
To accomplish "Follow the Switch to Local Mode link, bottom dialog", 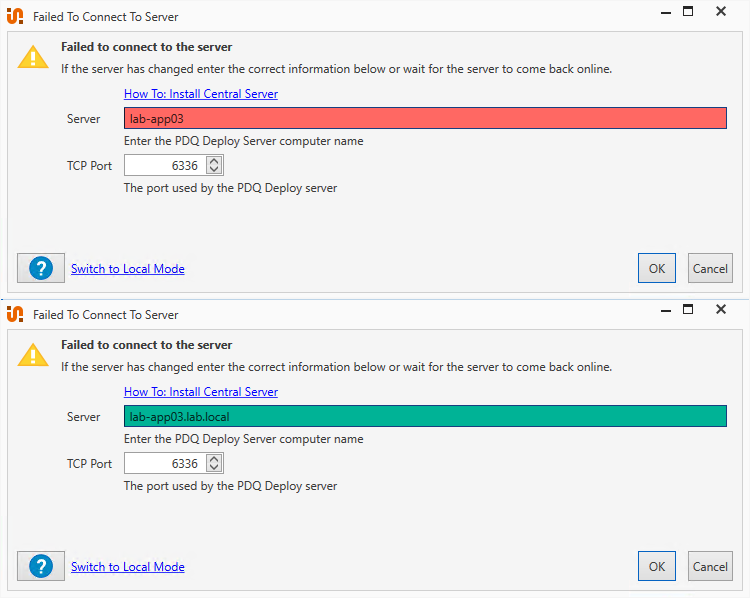I will pos(128,566).
